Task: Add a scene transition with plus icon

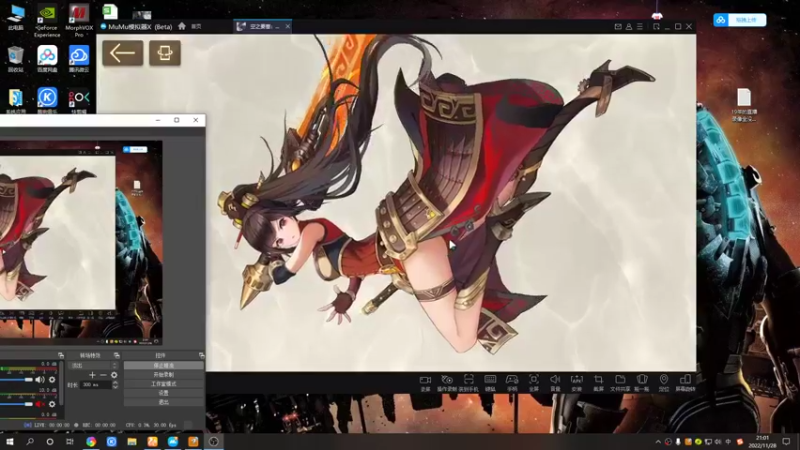Action: click(92, 375)
